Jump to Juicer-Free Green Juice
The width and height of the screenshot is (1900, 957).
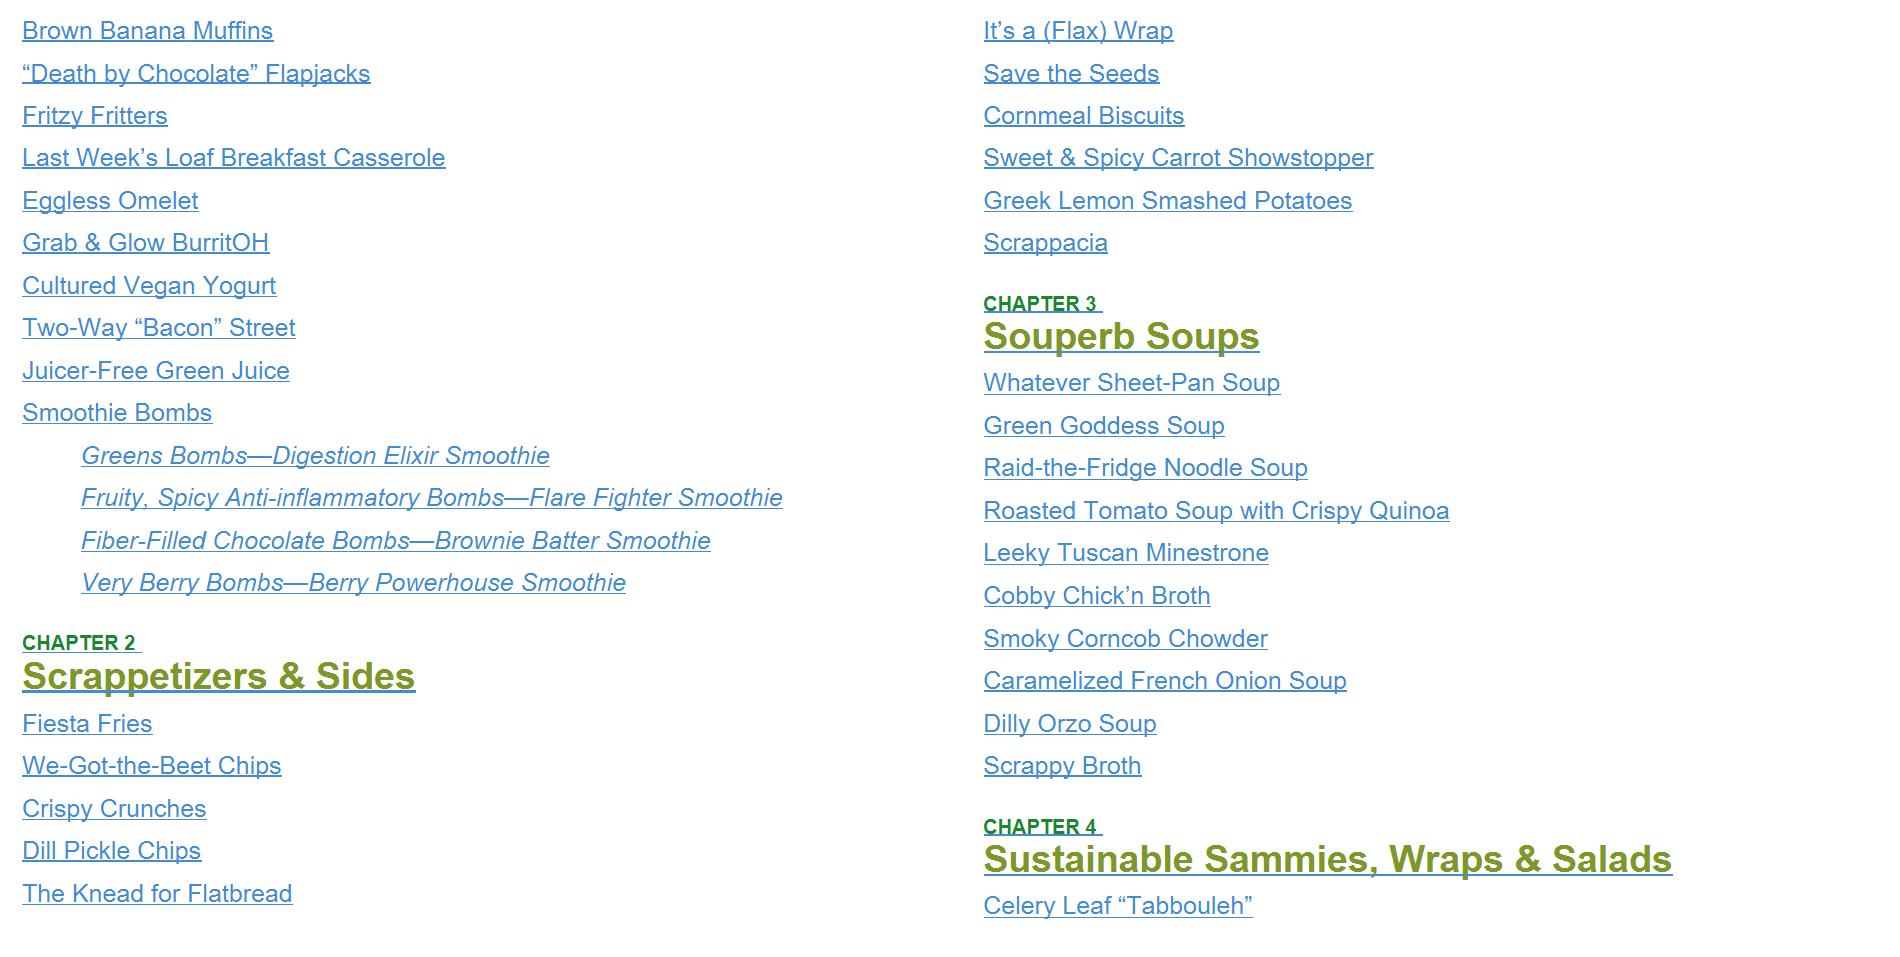click(156, 371)
